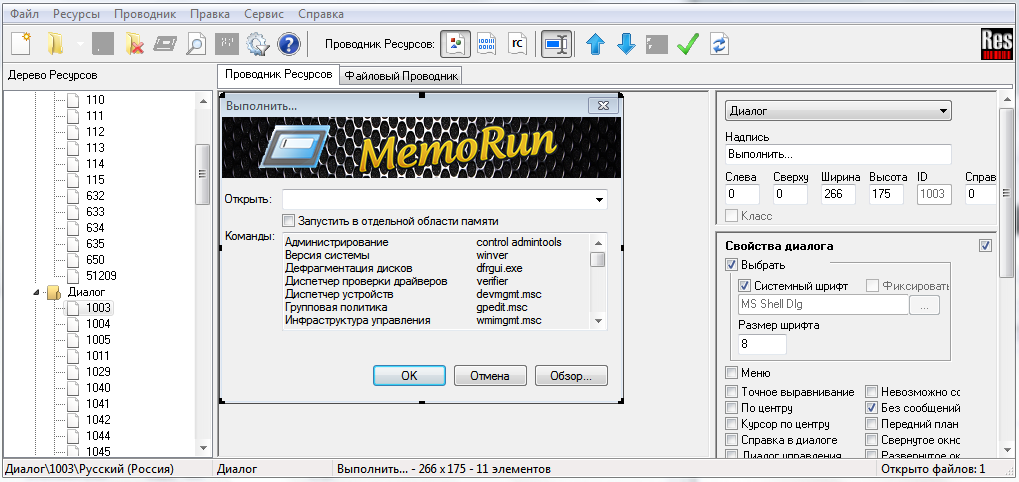
Task: Click the blue up arrow icon
Action: coord(595,44)
